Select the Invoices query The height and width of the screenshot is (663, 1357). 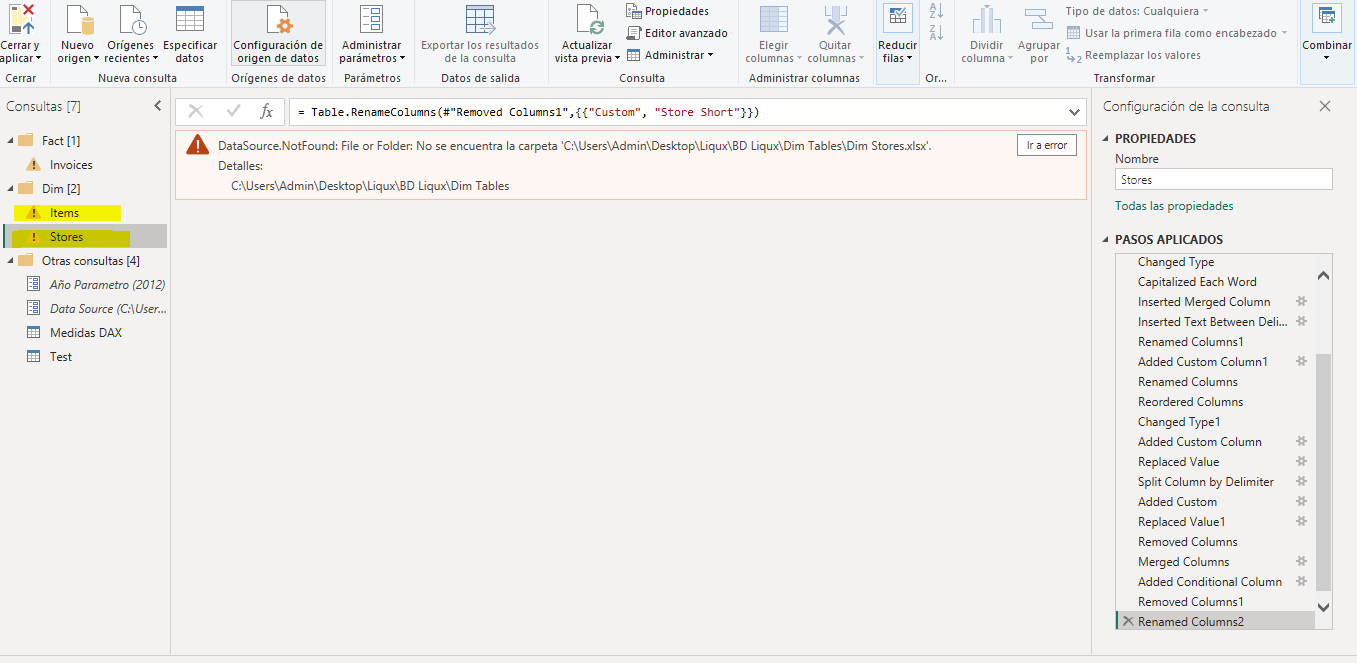[x=71, y=165]
